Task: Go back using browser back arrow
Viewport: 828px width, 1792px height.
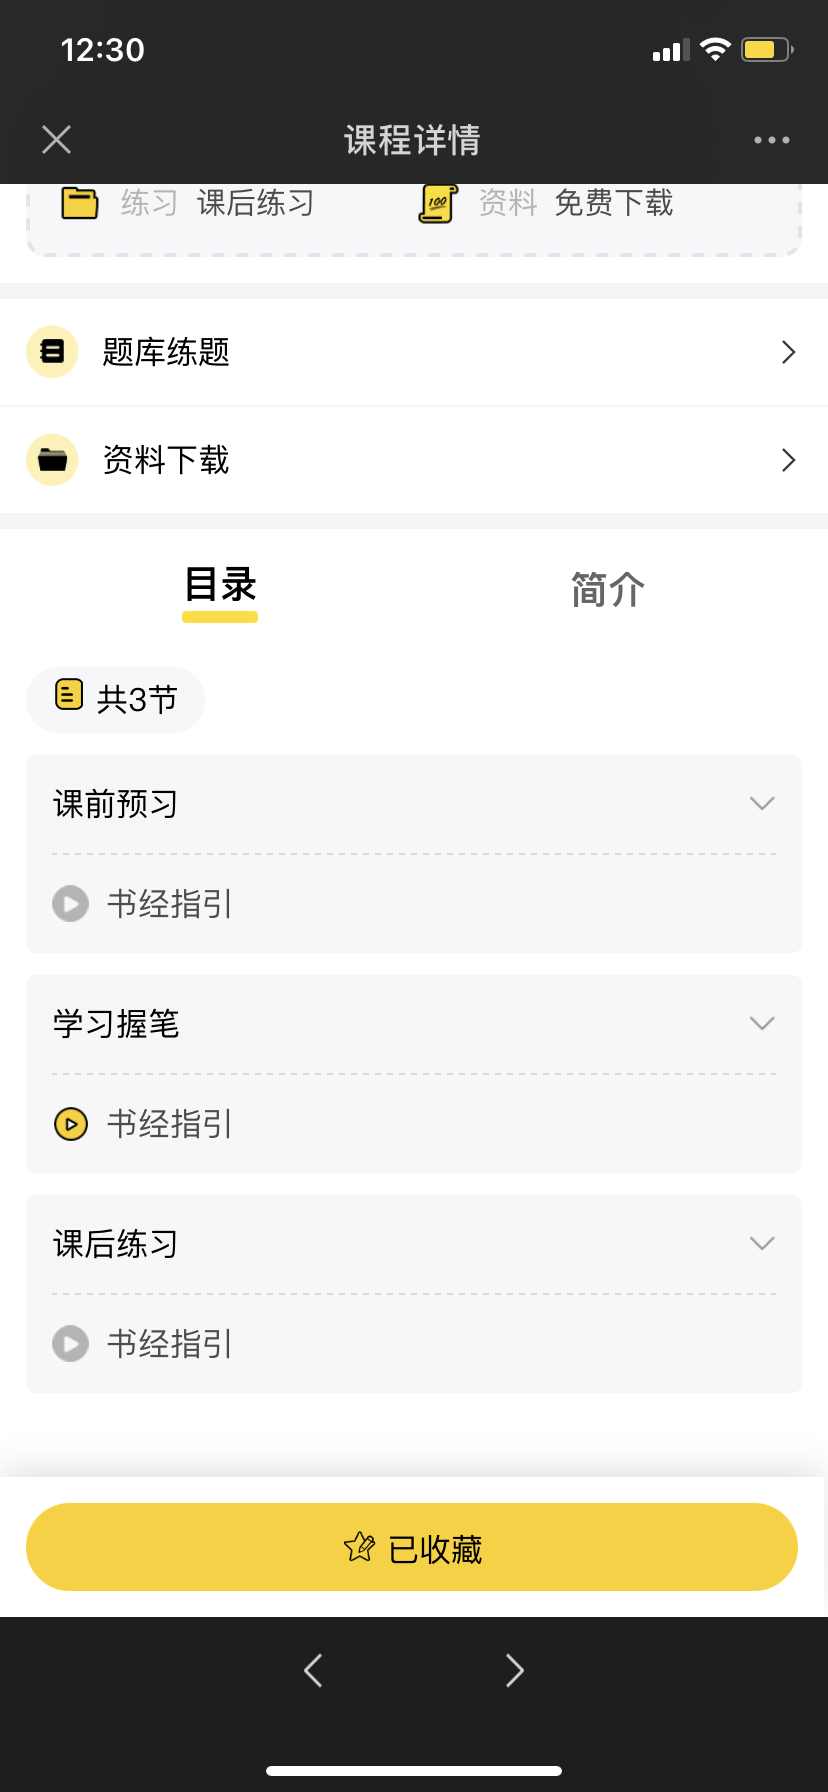Action: click(x=313, y=1670)
